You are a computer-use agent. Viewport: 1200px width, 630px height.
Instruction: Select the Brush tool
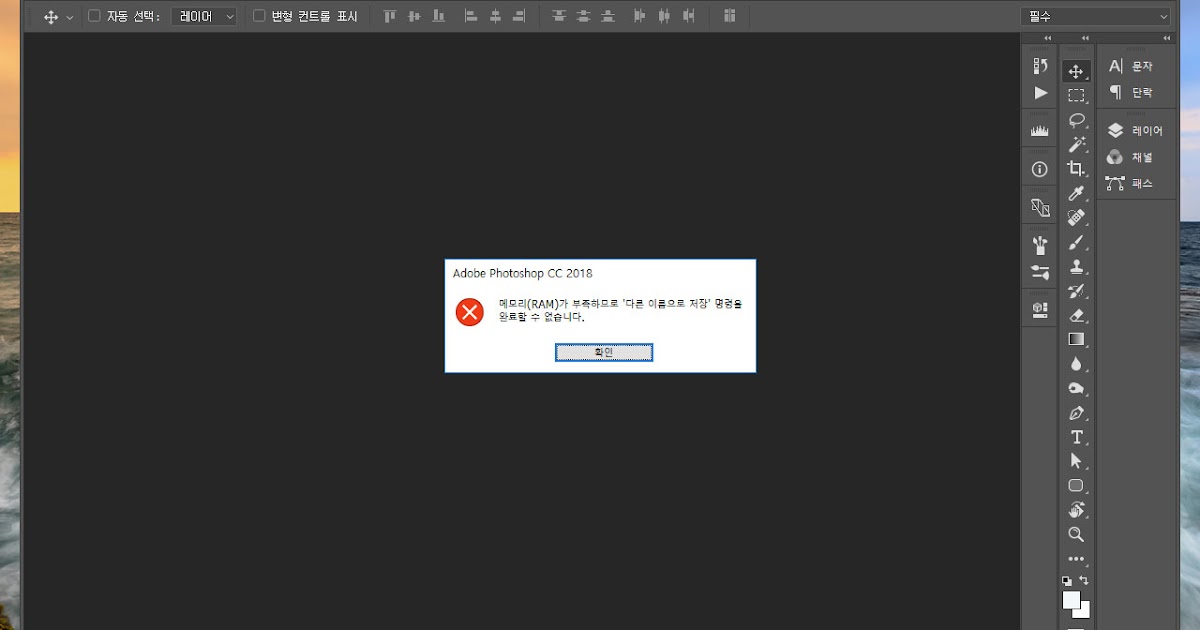(x=1076, y=242)
